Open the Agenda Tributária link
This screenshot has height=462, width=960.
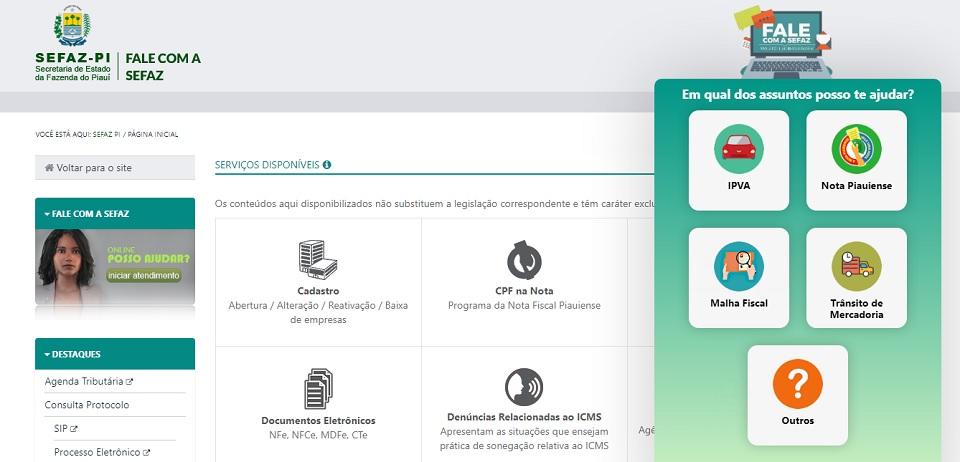tap(84, 381)
